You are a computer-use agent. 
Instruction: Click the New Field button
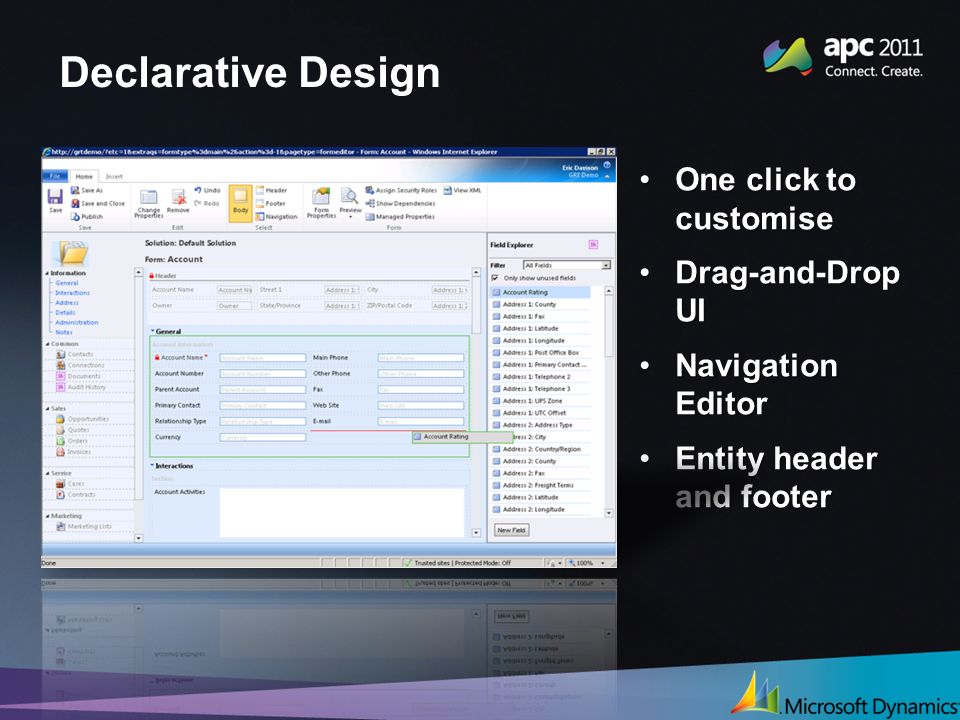pos(511,530)
